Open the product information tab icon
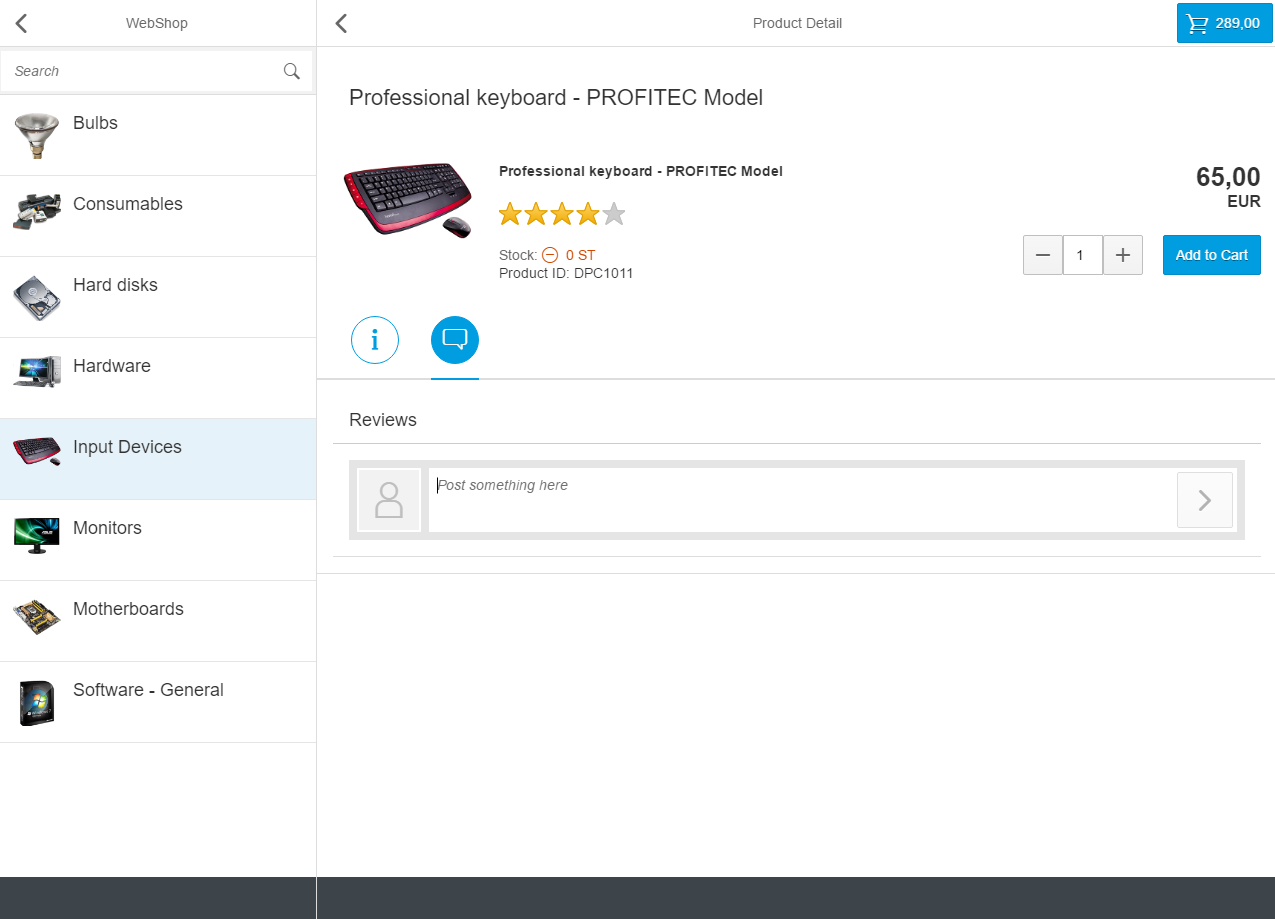Image resolution: width=1275 pixels, height=919 pixels. [375, 341]
